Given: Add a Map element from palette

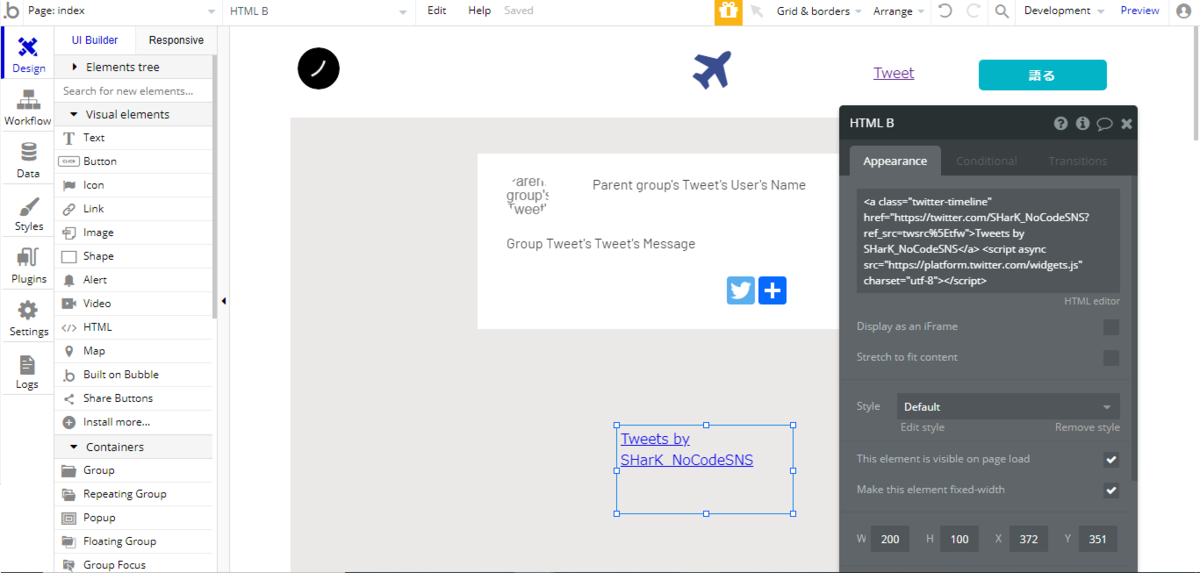Looking at the screenshot, I should 134,351.
